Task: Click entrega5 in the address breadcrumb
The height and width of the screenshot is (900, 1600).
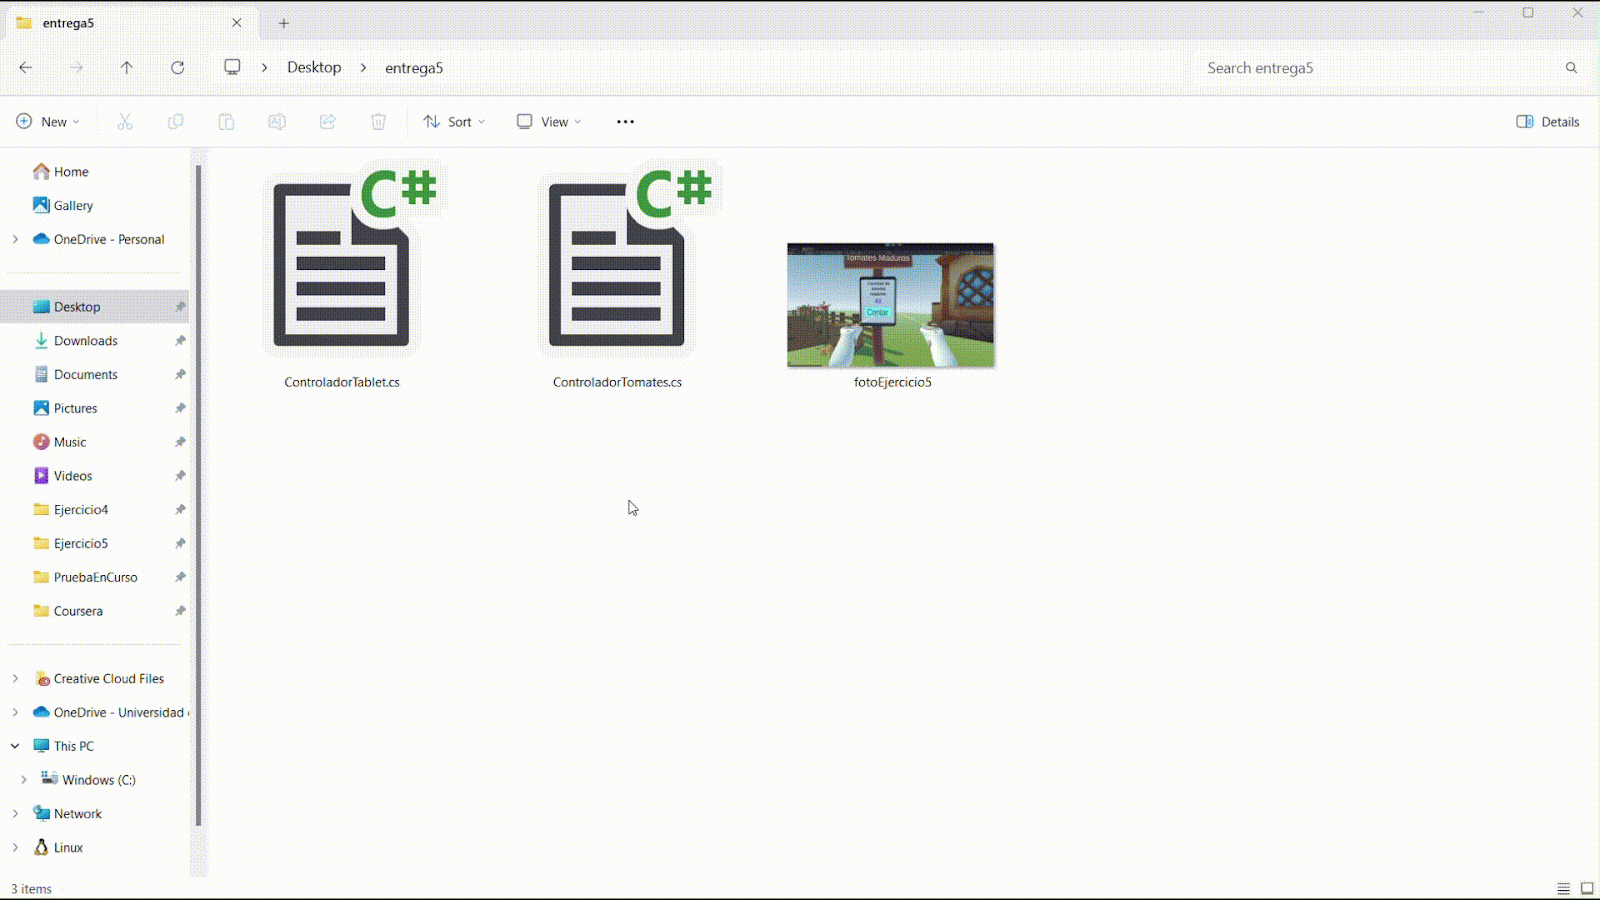Action: 414,67
